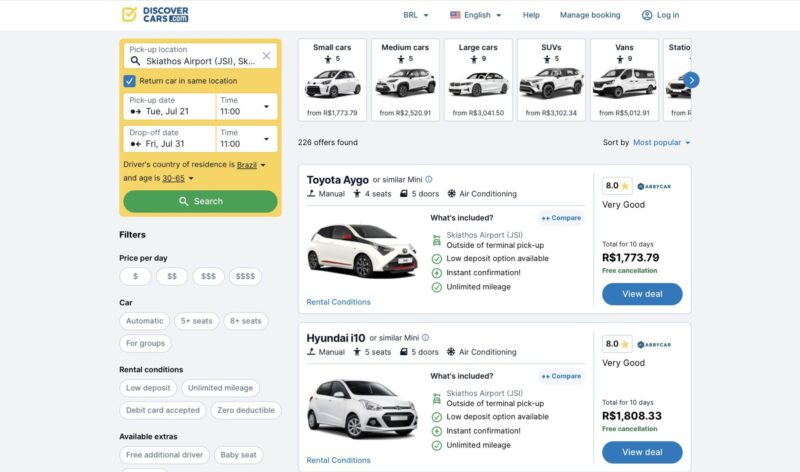
Task: Change driver's country of residence Brazil
Action: click(x=251, y=165)
